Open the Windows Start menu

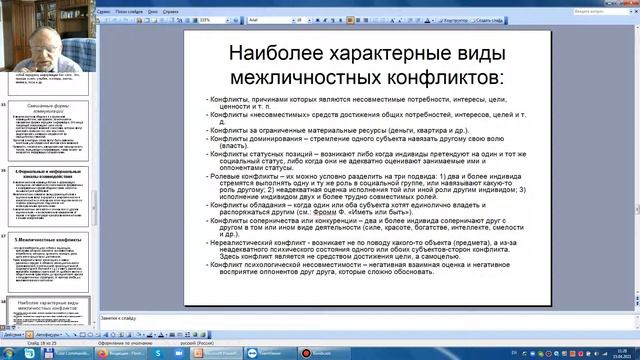click(x=9, y=353)
